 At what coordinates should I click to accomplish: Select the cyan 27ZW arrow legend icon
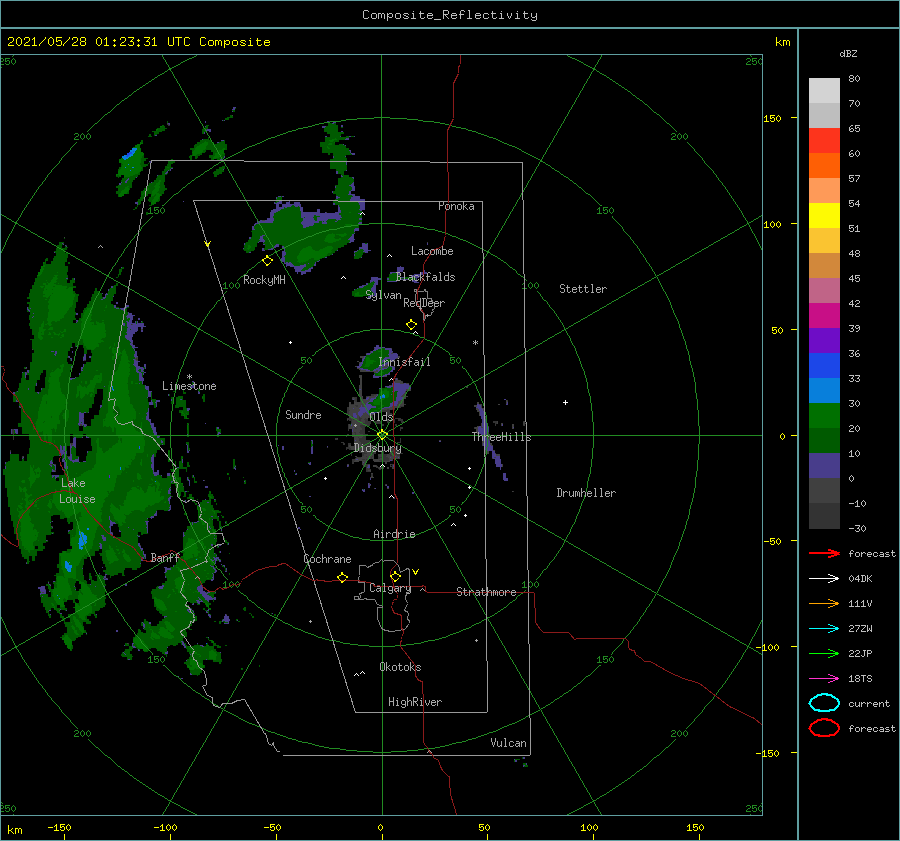point(824,629)
